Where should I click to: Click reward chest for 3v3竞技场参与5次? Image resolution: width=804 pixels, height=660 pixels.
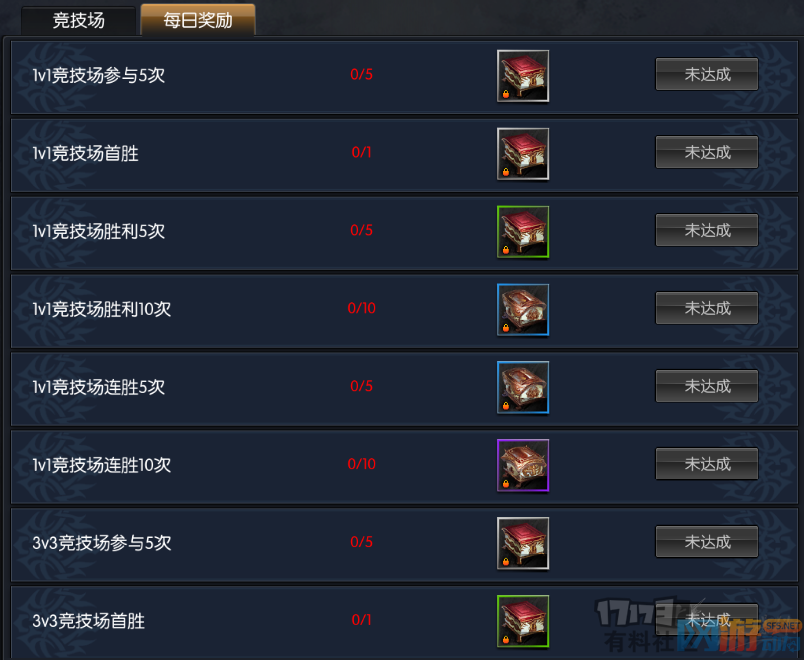(523, 543)
